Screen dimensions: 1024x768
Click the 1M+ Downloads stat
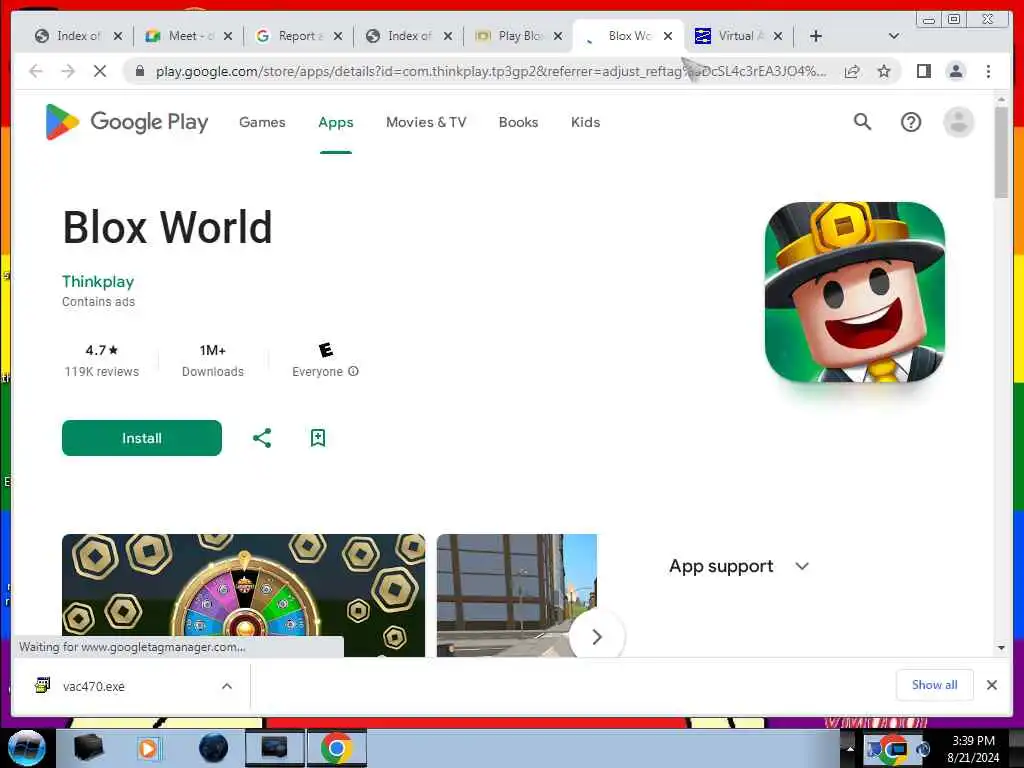[213, 360]
